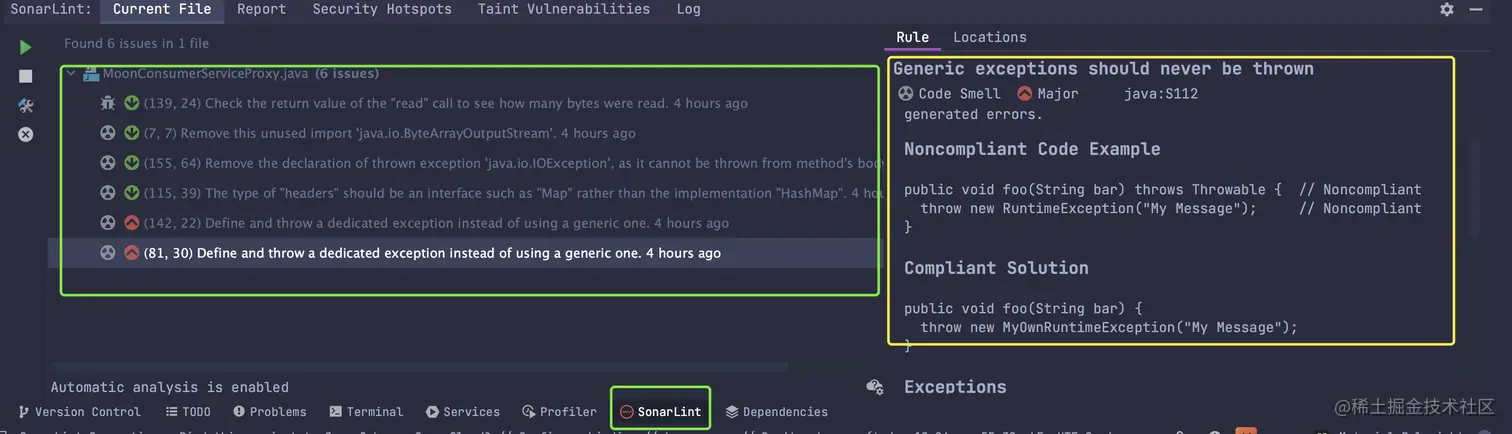Open SonarLint settings via the wrench icon
1512x434 pixels.
[26, 105]
